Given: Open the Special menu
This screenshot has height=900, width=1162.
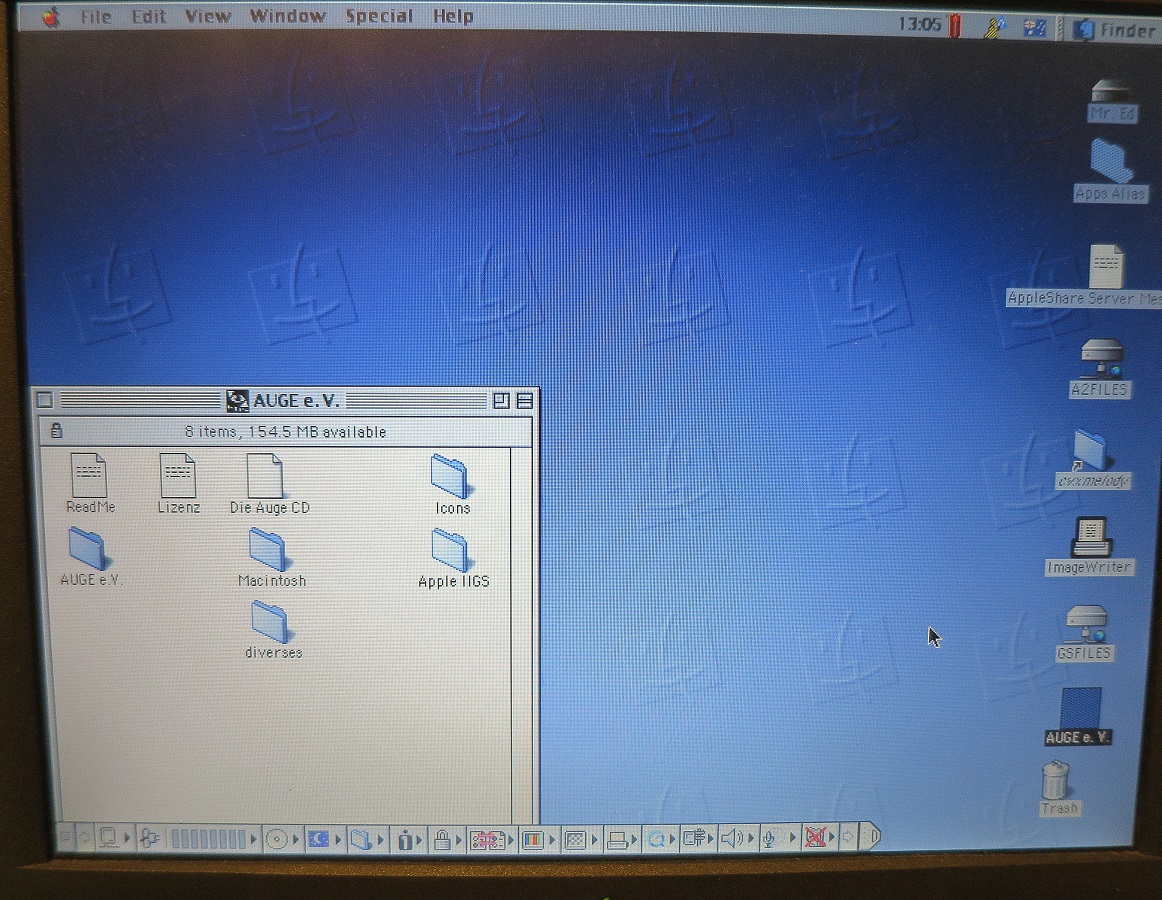Looking at the screenshot, I should click(379, 16).
